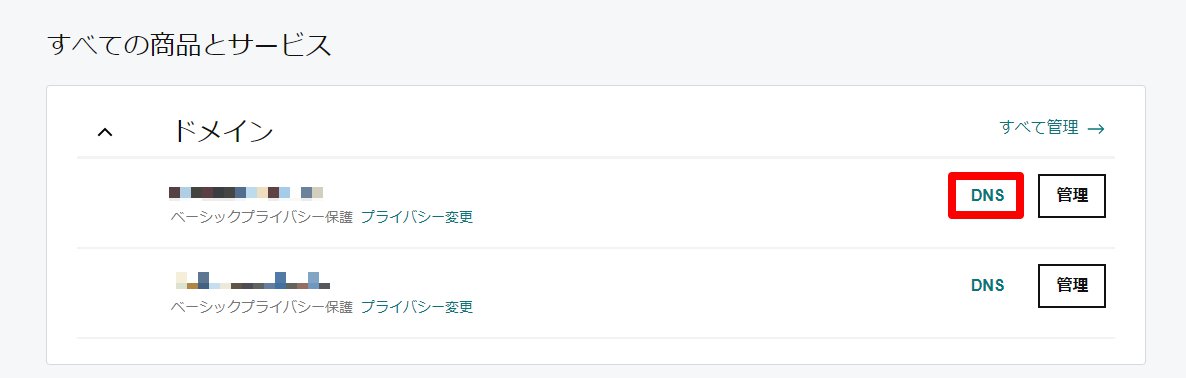1186x378 pixels.
Task: Select the second blurred domain name
Action: tap(251, 280)
